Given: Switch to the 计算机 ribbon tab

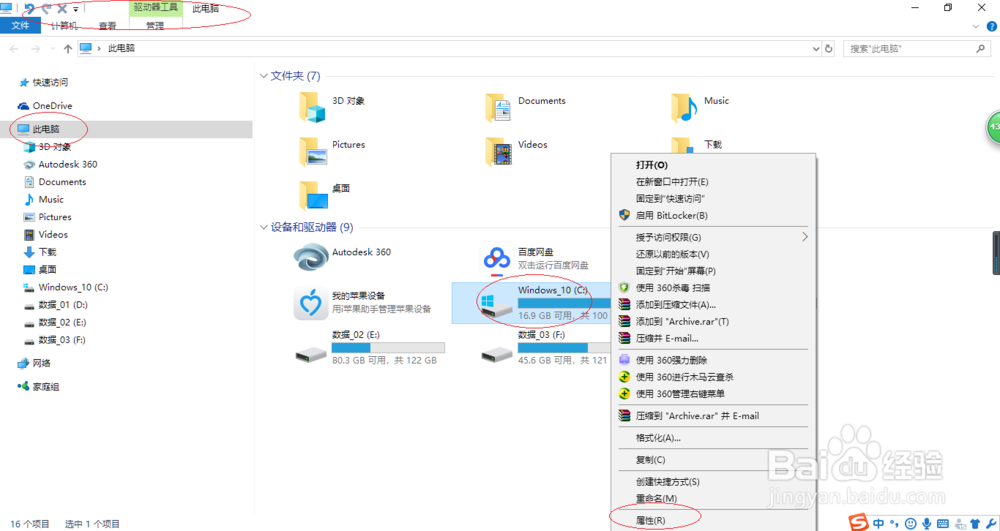Looking at the screenshot, I should tap(64, 25).
